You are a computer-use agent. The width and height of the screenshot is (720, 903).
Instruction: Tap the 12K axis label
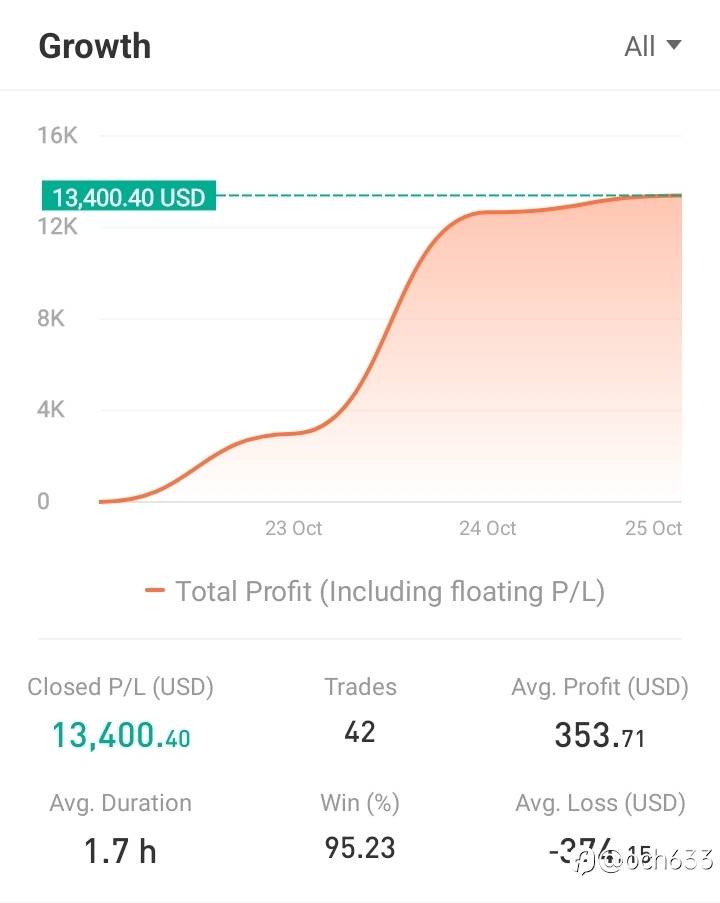[57, 227]
